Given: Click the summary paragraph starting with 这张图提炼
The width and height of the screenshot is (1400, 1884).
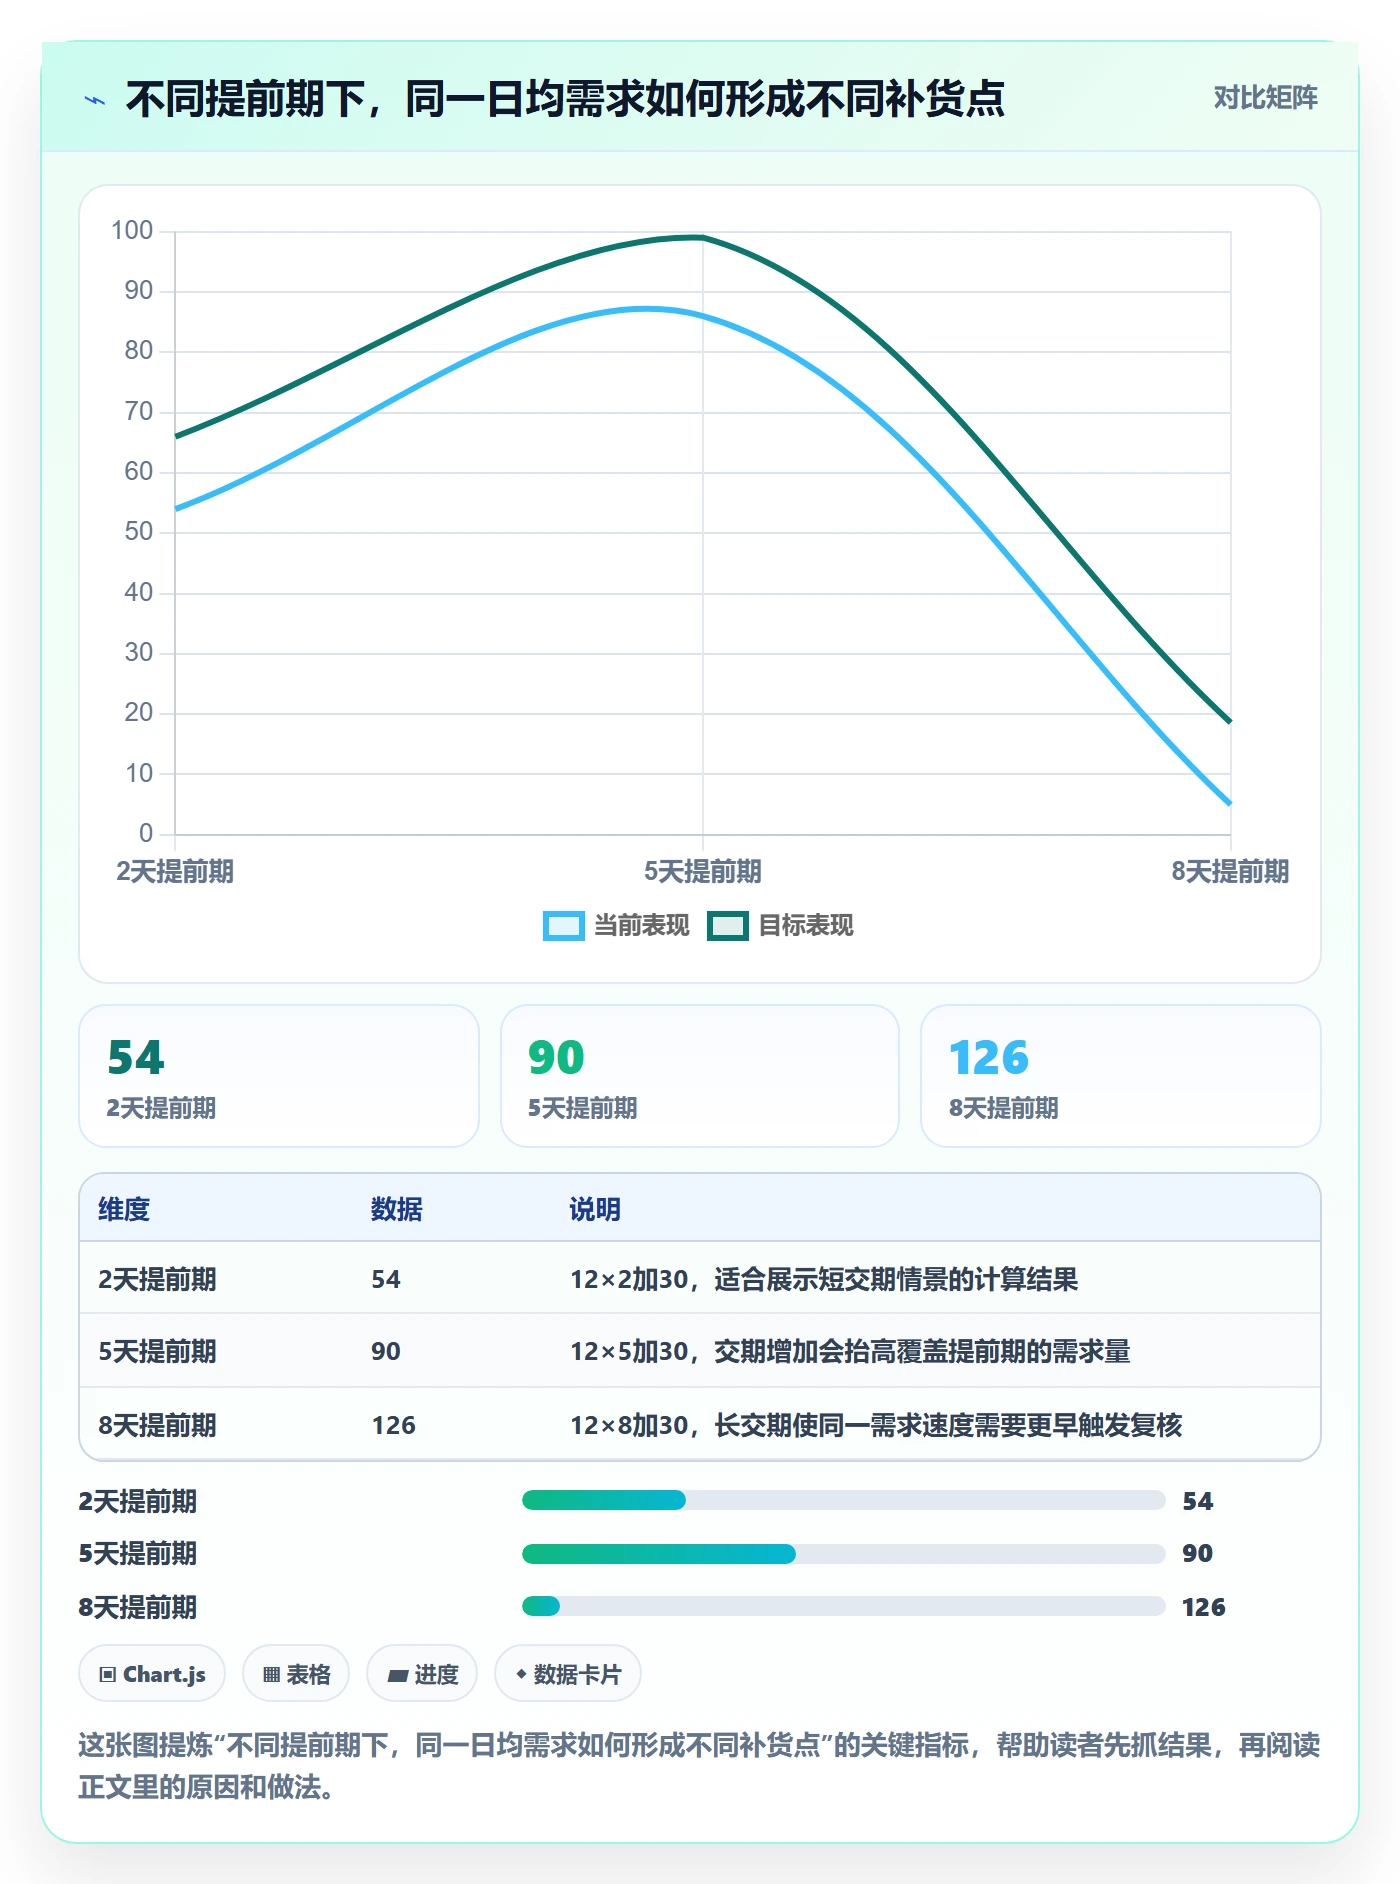Looking at the screenshot, I should click(x=699, y=1765).
